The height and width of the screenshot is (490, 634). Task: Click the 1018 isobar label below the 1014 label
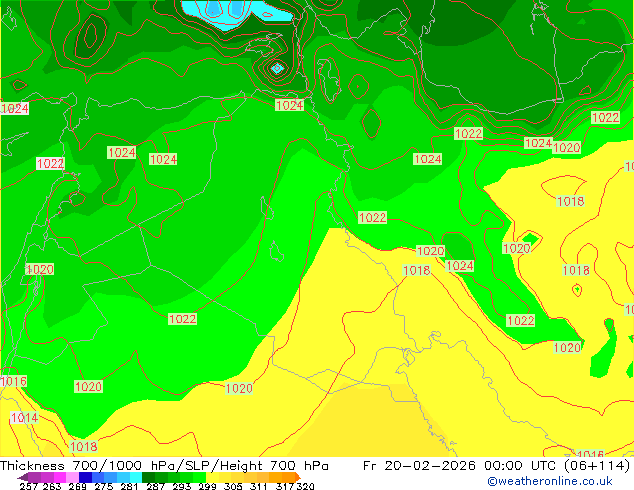point(84,446)
